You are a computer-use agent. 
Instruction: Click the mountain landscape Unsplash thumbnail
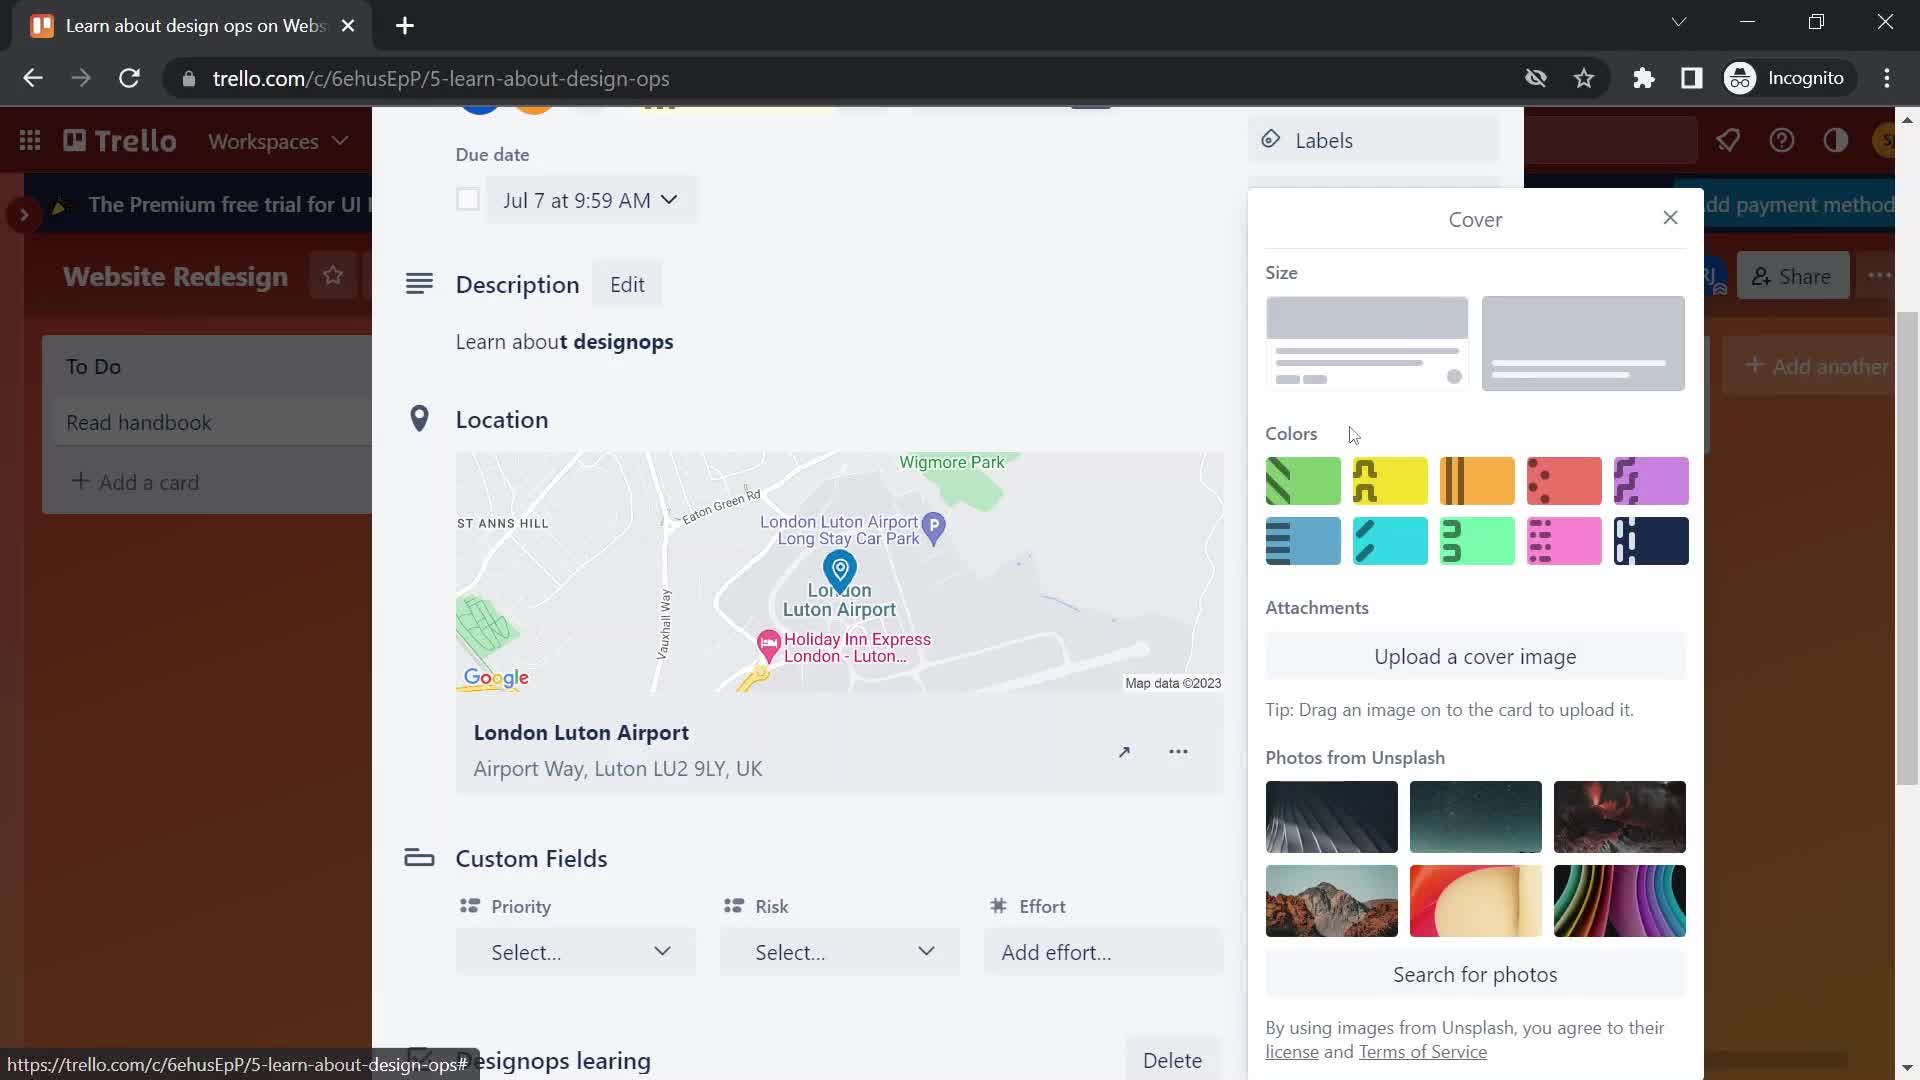point(1331,901)
